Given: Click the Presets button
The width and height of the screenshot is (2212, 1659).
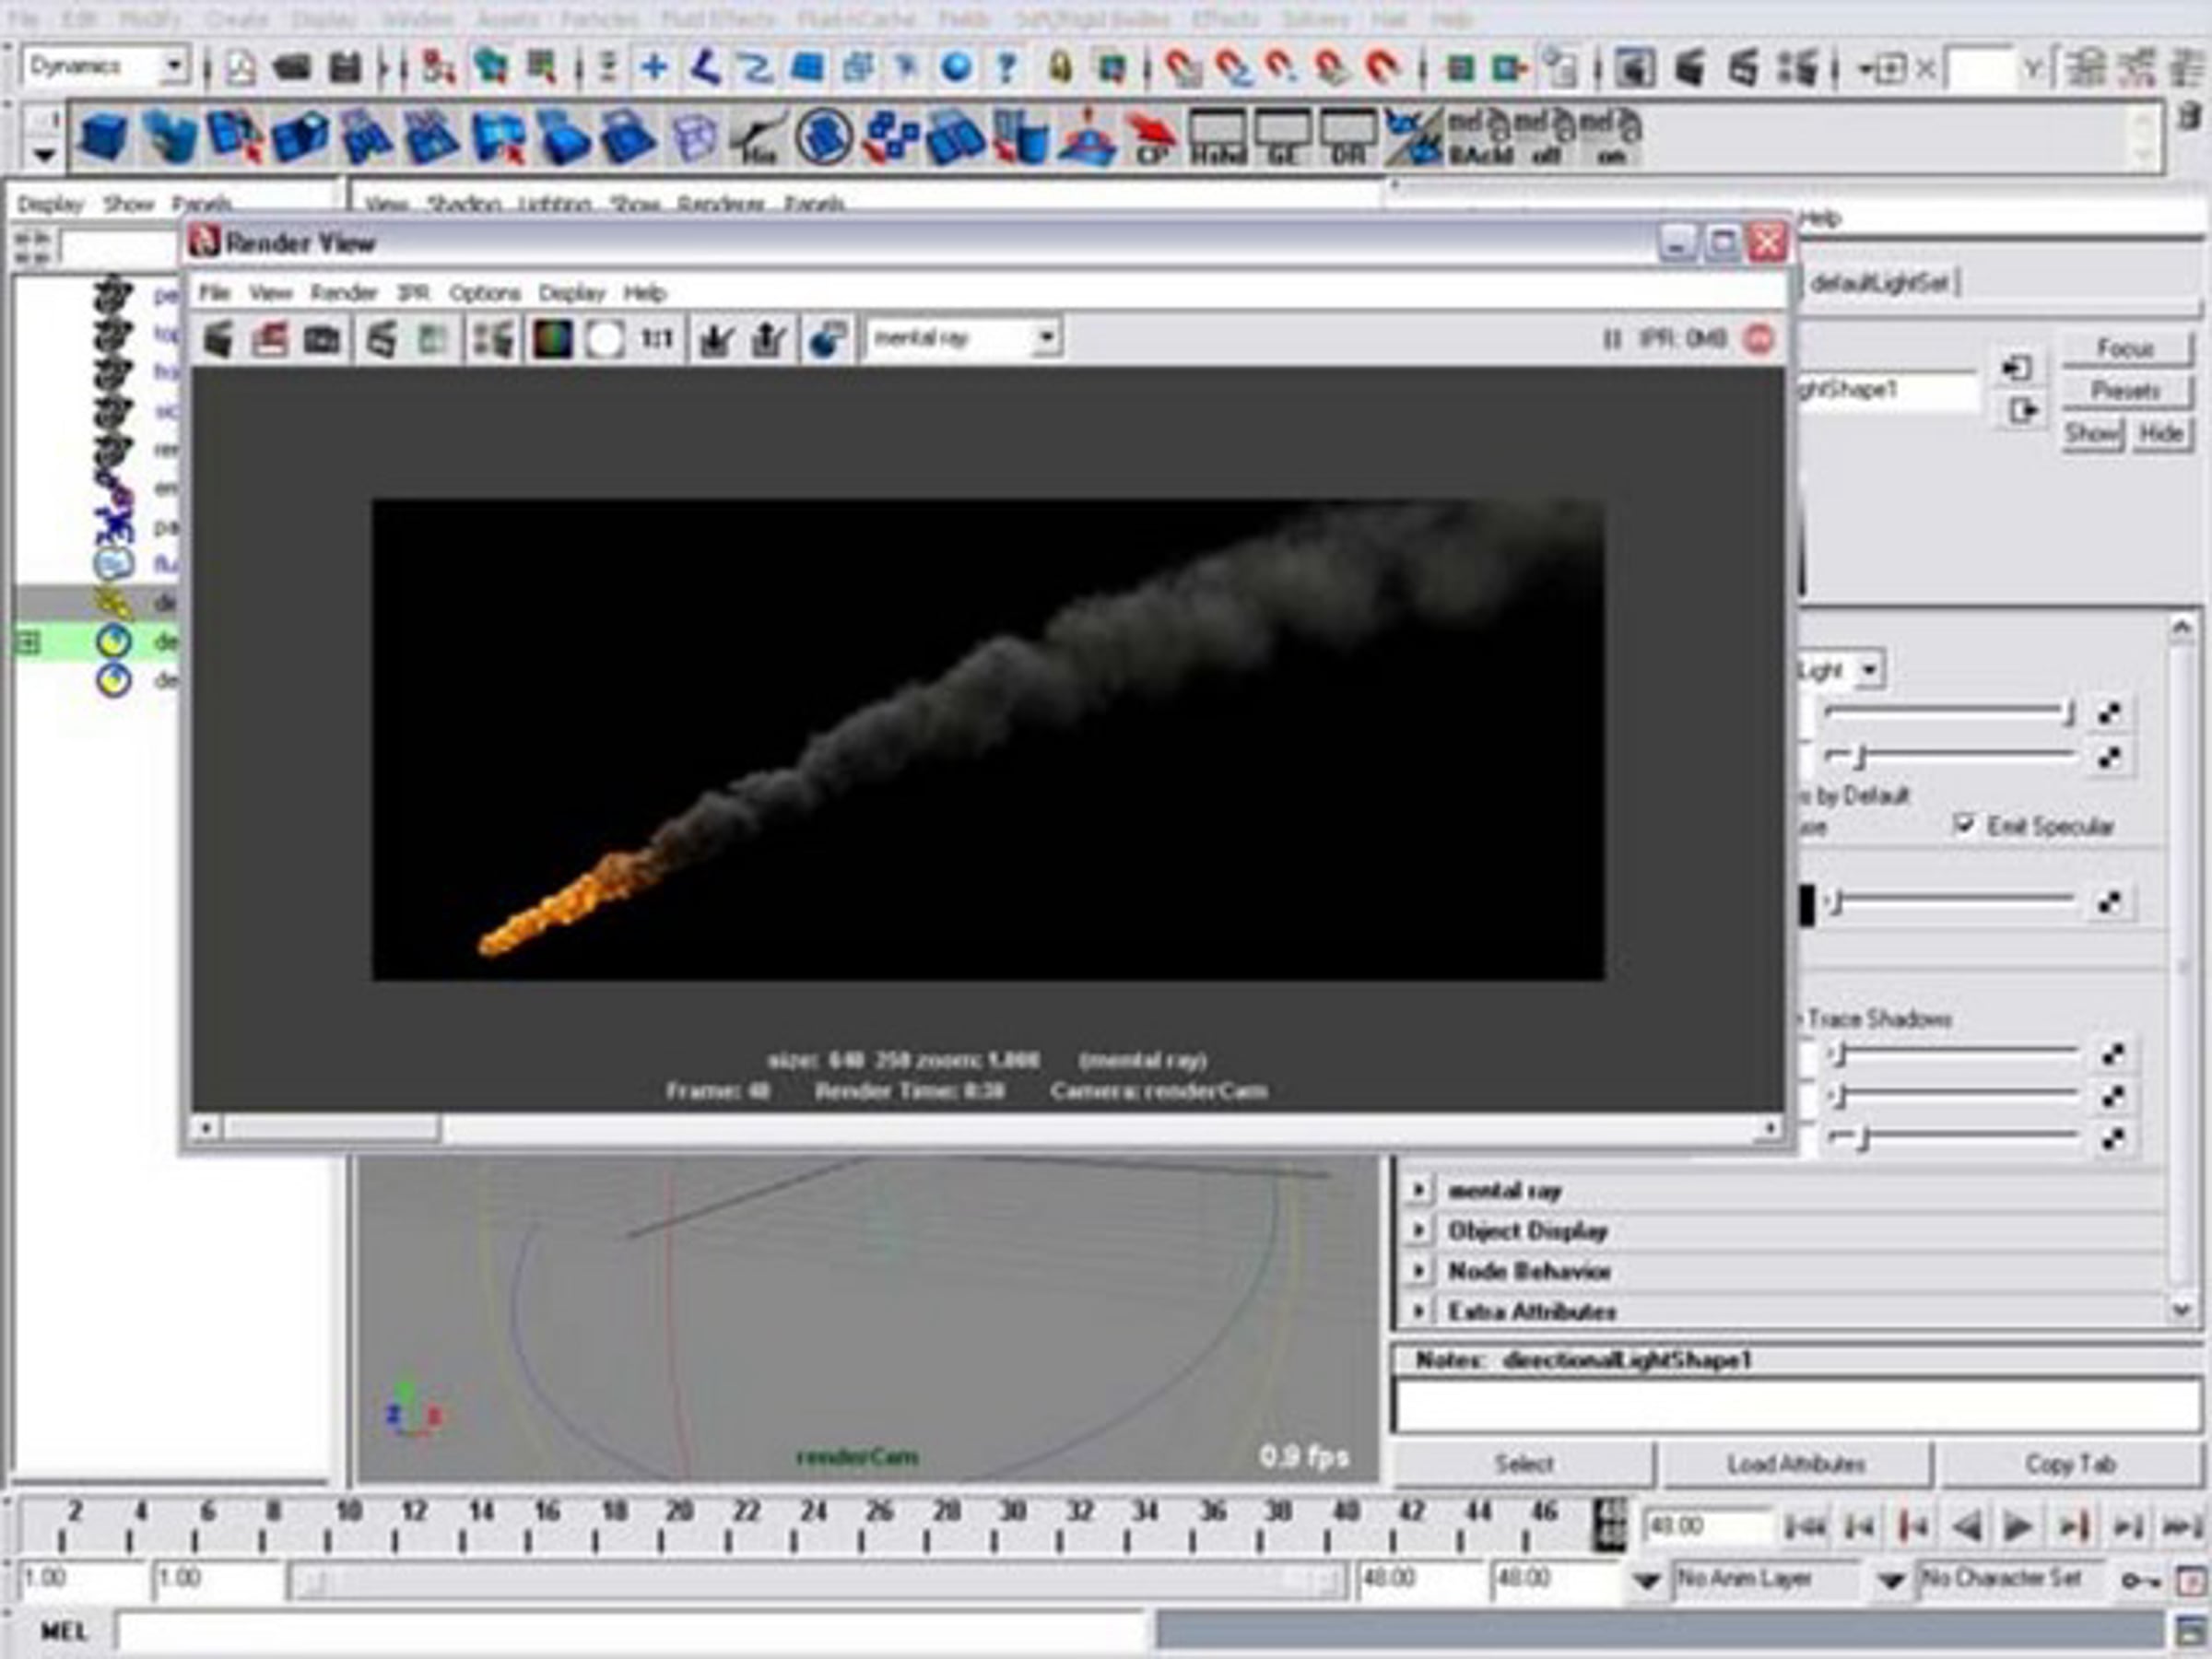Looking at the screenshot, I should pyautogui.click(x=2125, y=390).
